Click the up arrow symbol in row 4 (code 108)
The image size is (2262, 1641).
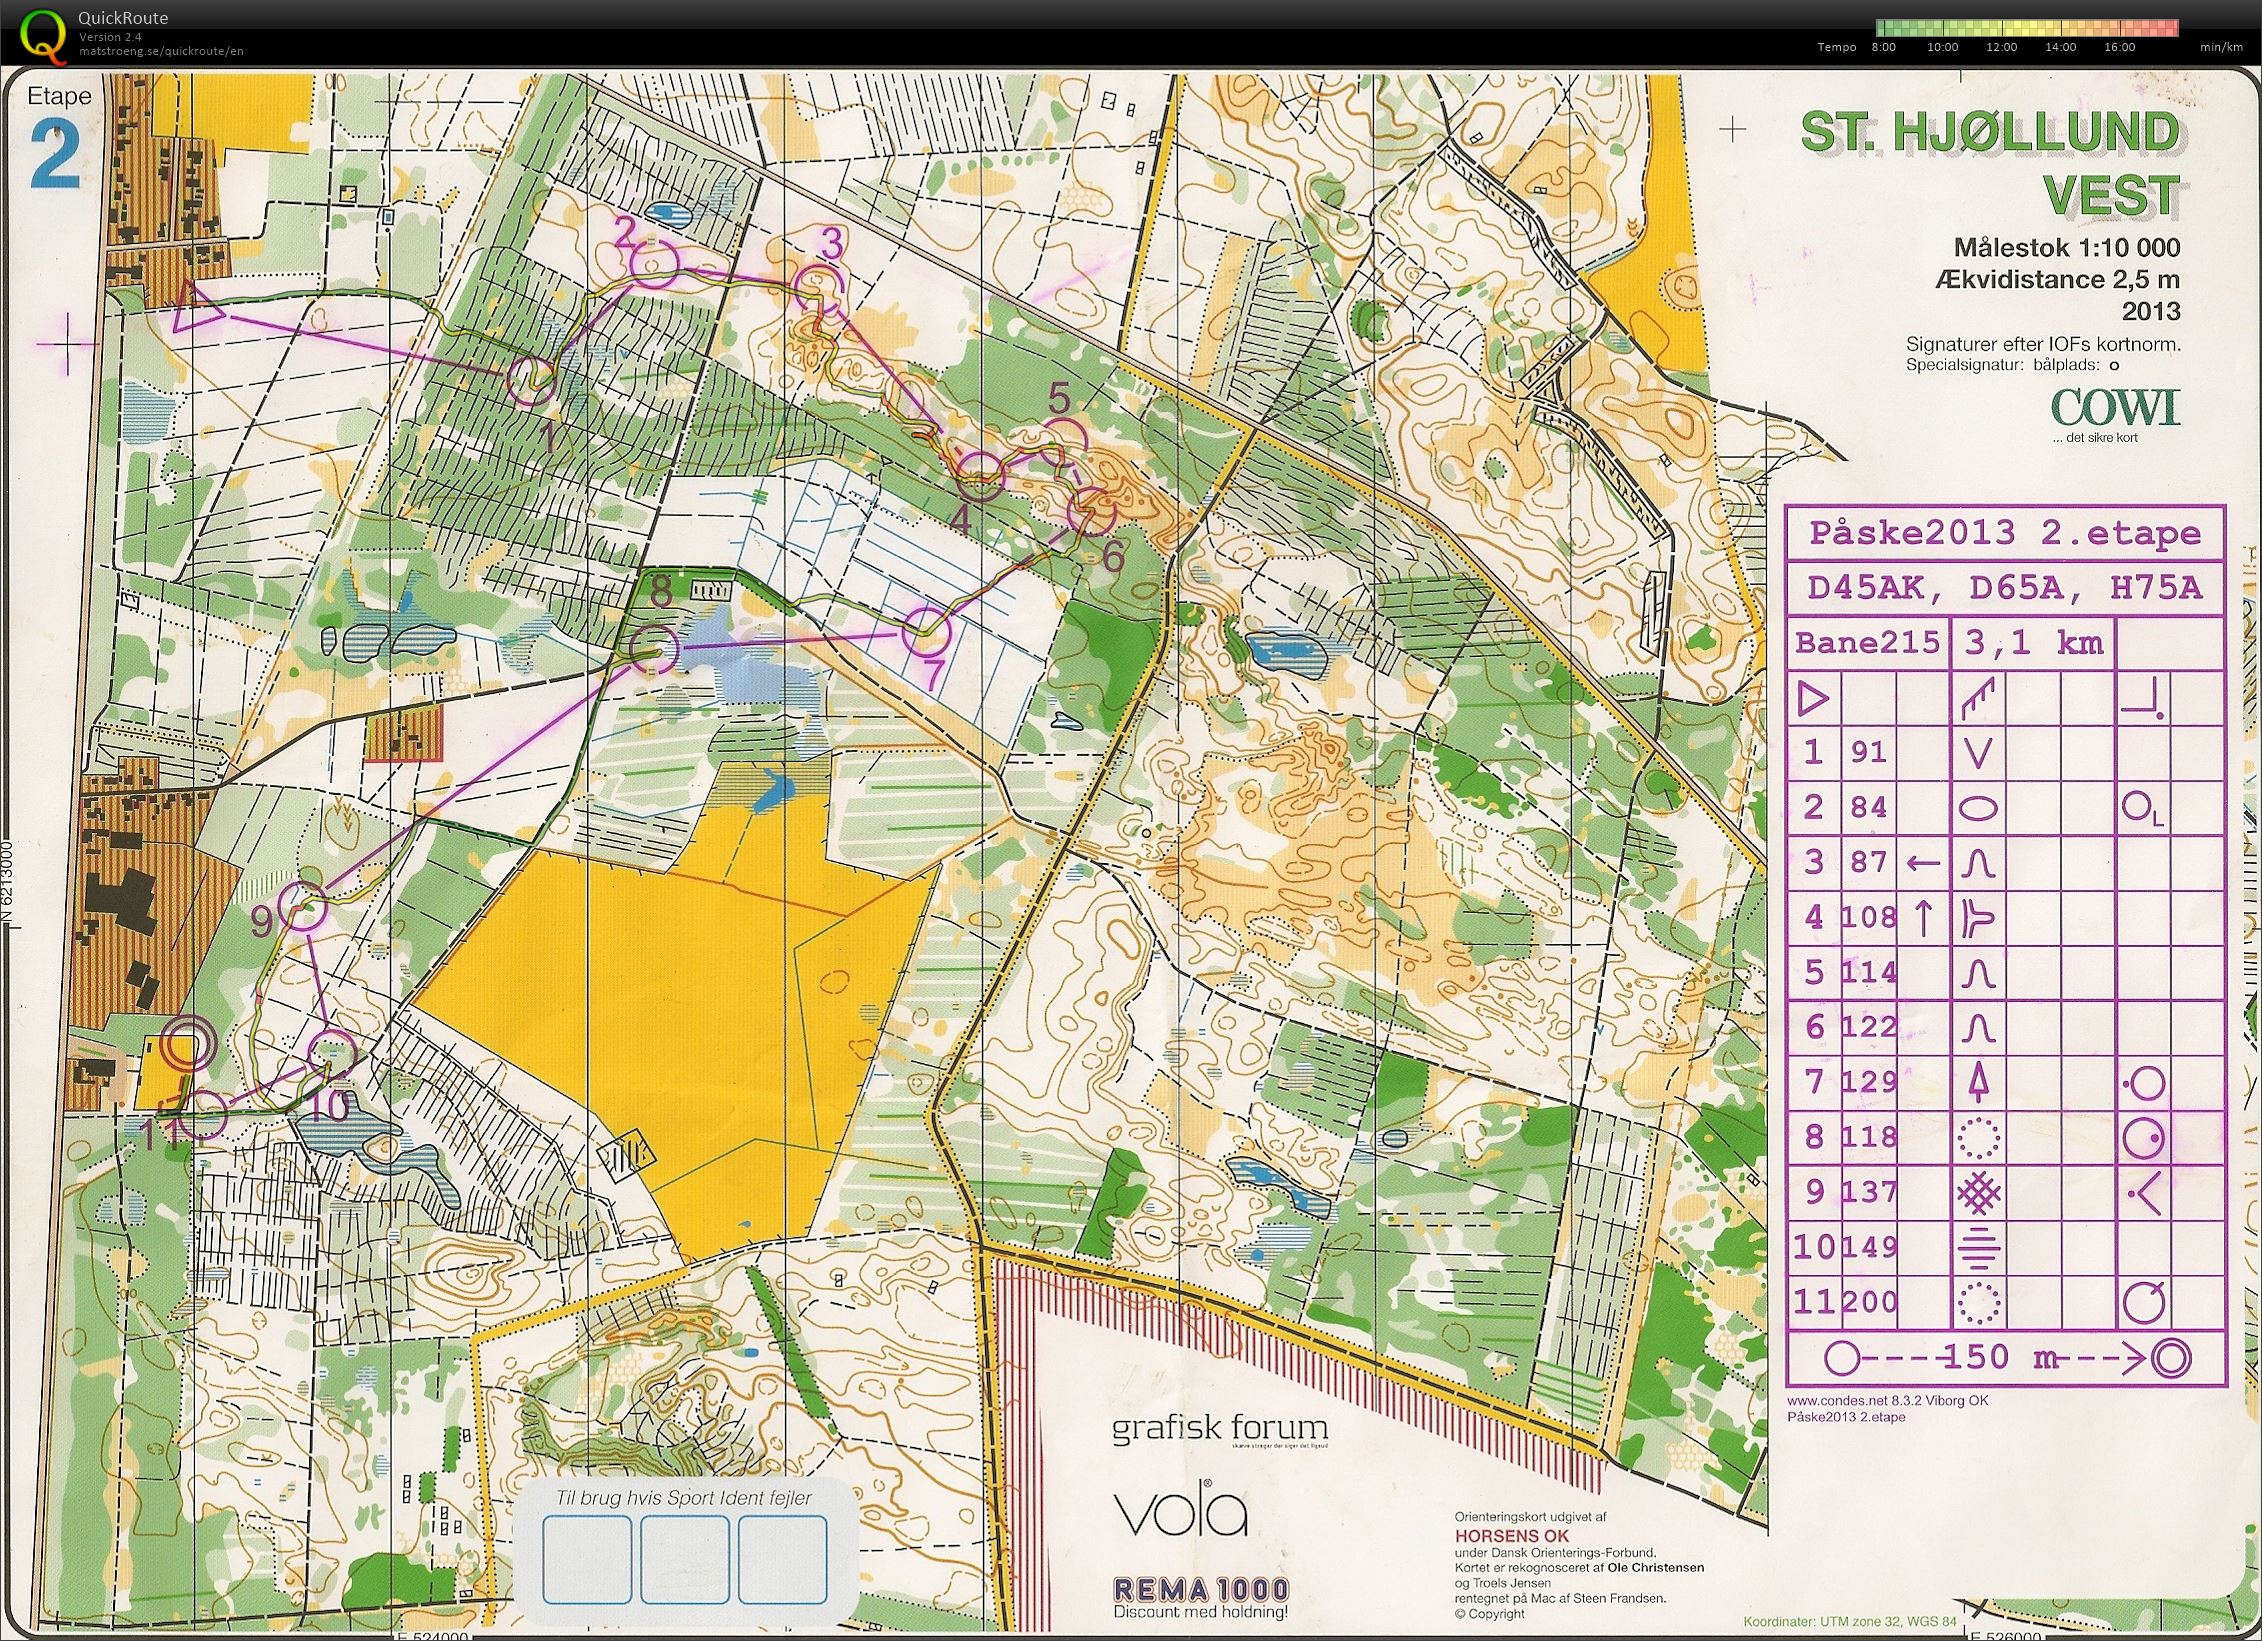pos(1924,917)
